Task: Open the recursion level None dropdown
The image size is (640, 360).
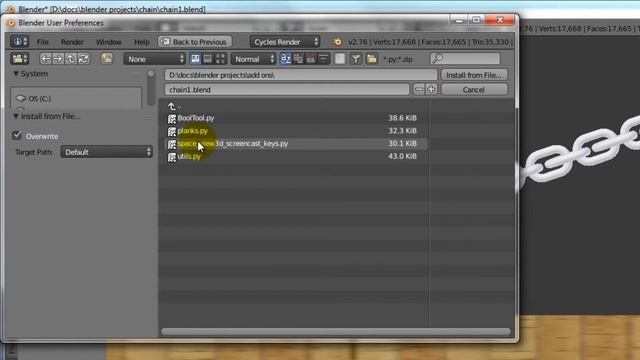Action: tap(155, 59)
